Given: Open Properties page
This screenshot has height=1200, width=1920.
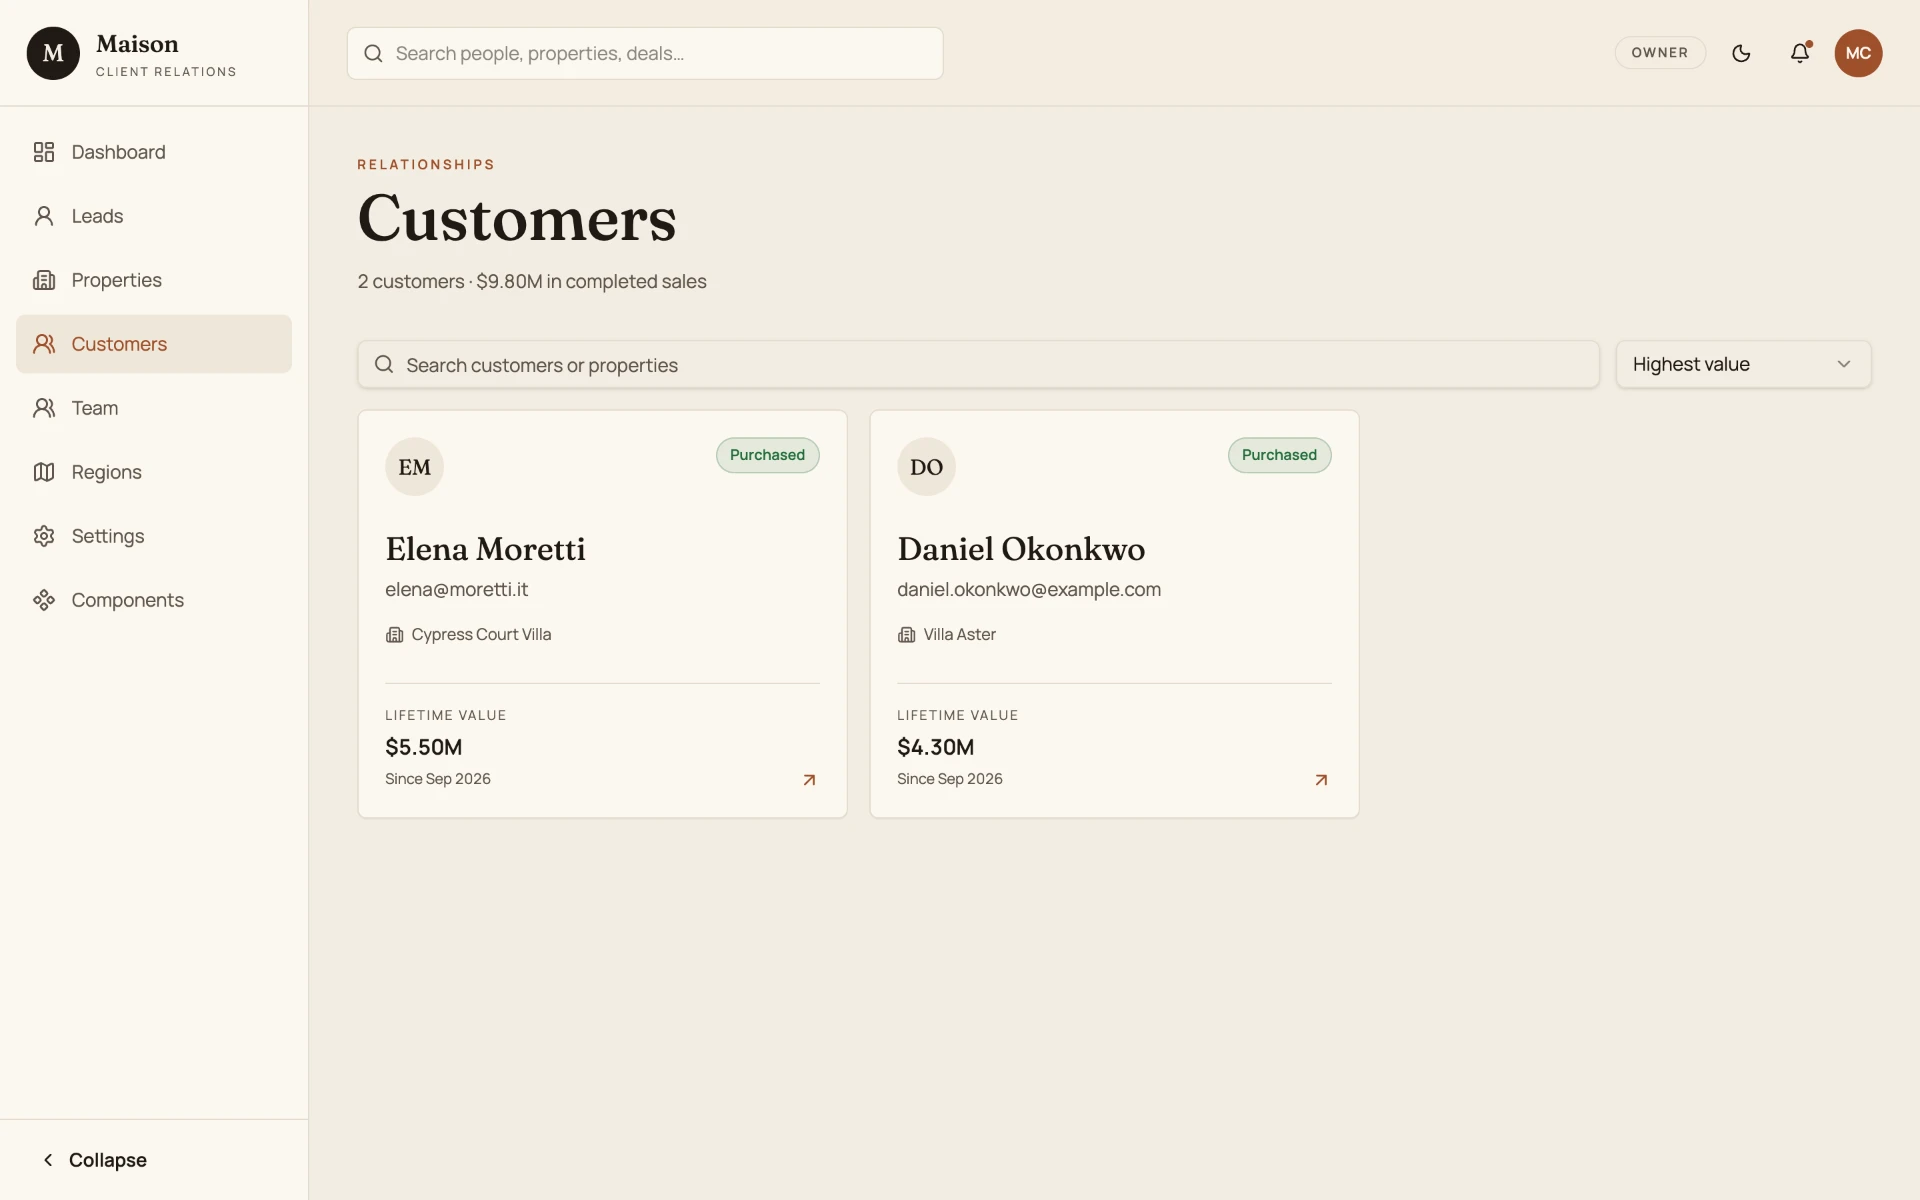Looking at the screenshot, I should (154, 280).
